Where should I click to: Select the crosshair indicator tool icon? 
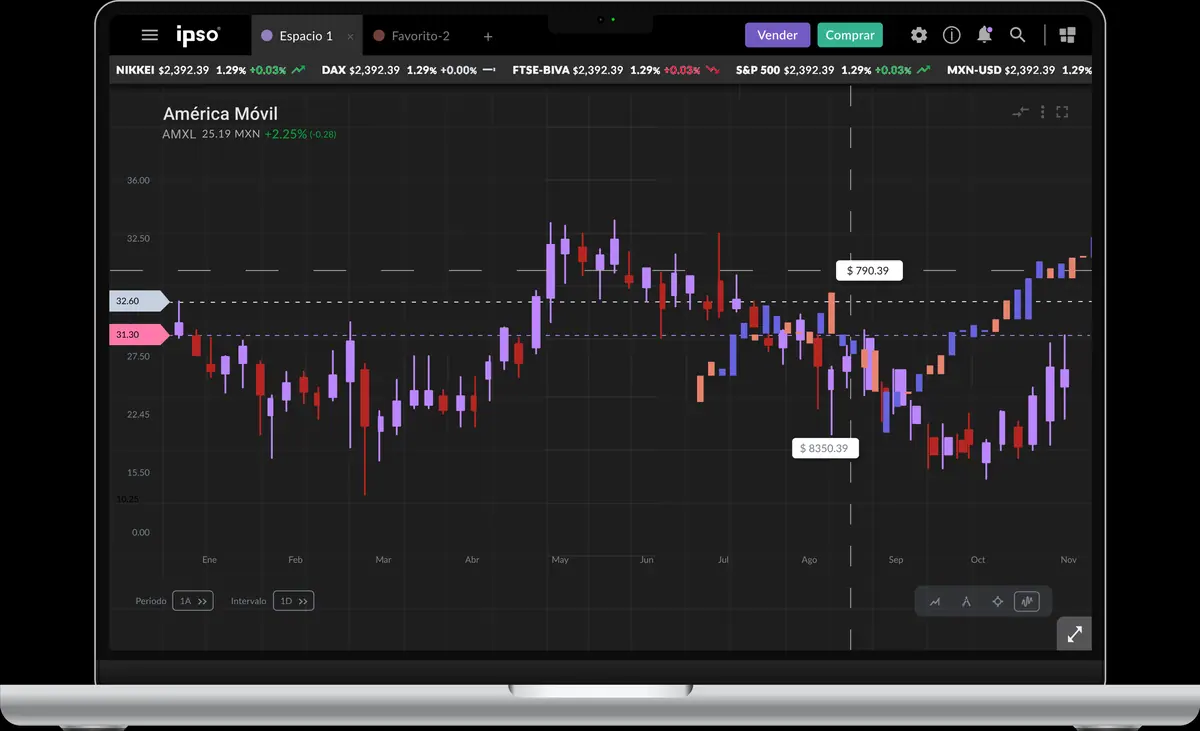coord(997,602)
